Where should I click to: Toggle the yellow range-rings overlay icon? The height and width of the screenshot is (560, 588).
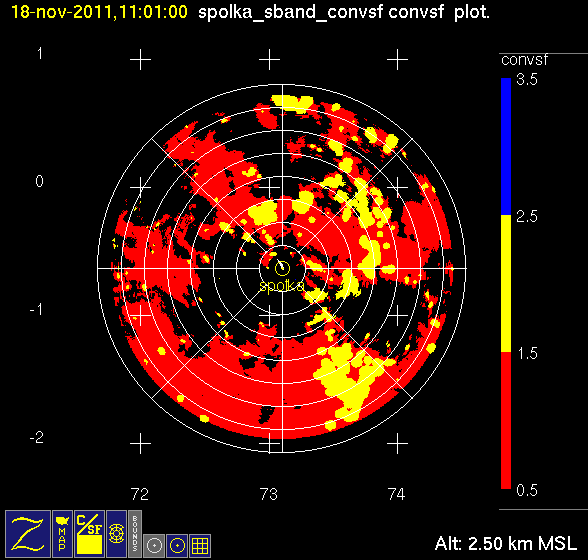tap(116, 534)
